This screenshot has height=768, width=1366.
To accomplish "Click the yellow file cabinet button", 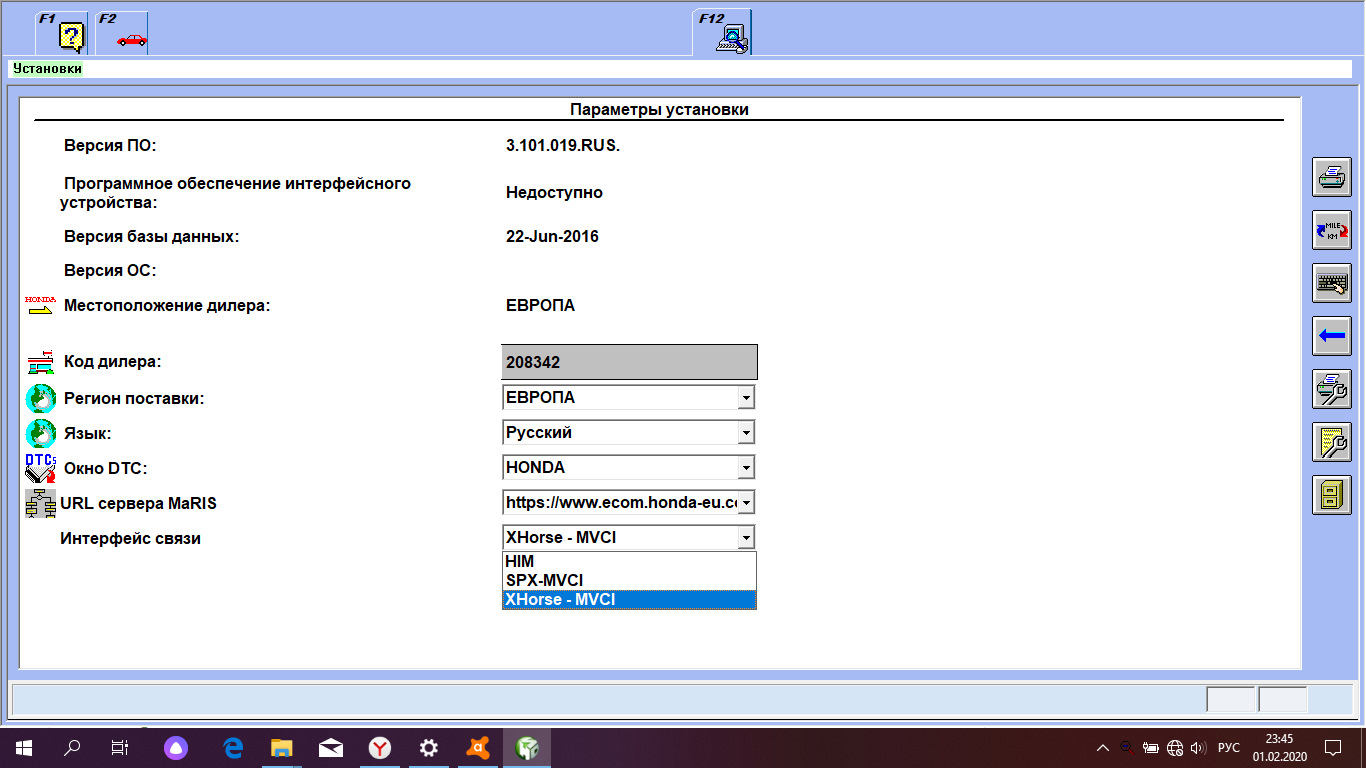I will coord(1331,495).
